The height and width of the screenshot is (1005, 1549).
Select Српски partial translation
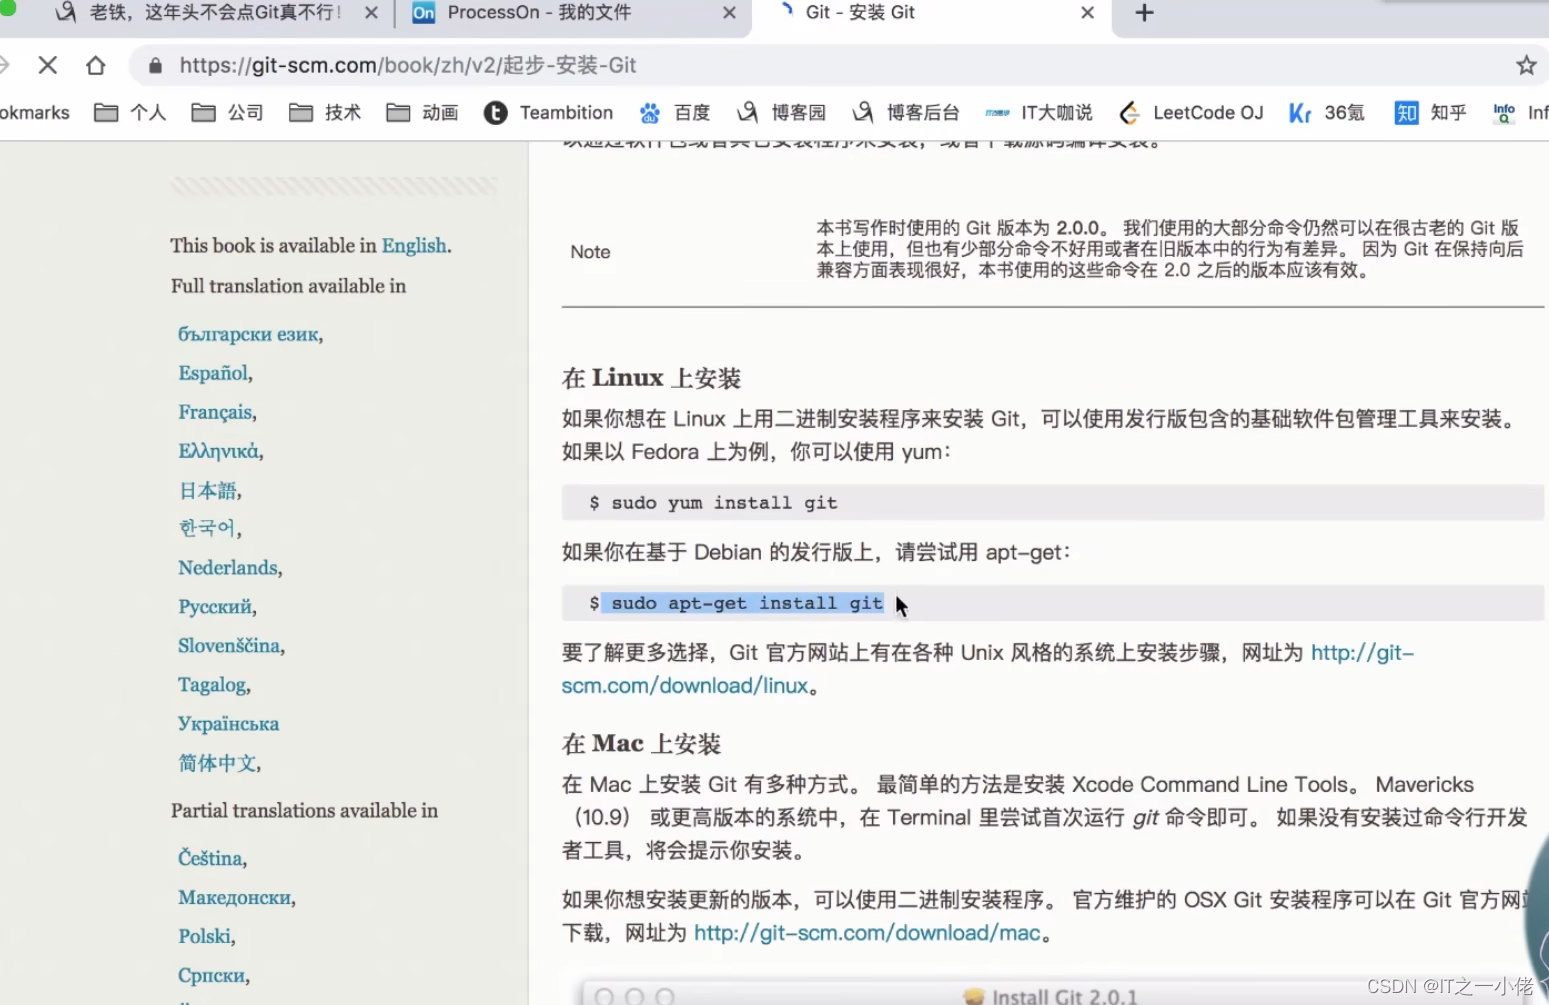click(211, 975)
